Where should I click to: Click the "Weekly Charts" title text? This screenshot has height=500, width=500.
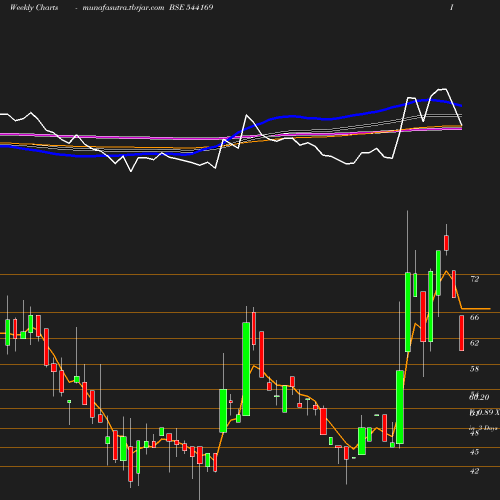coord(34,7)
